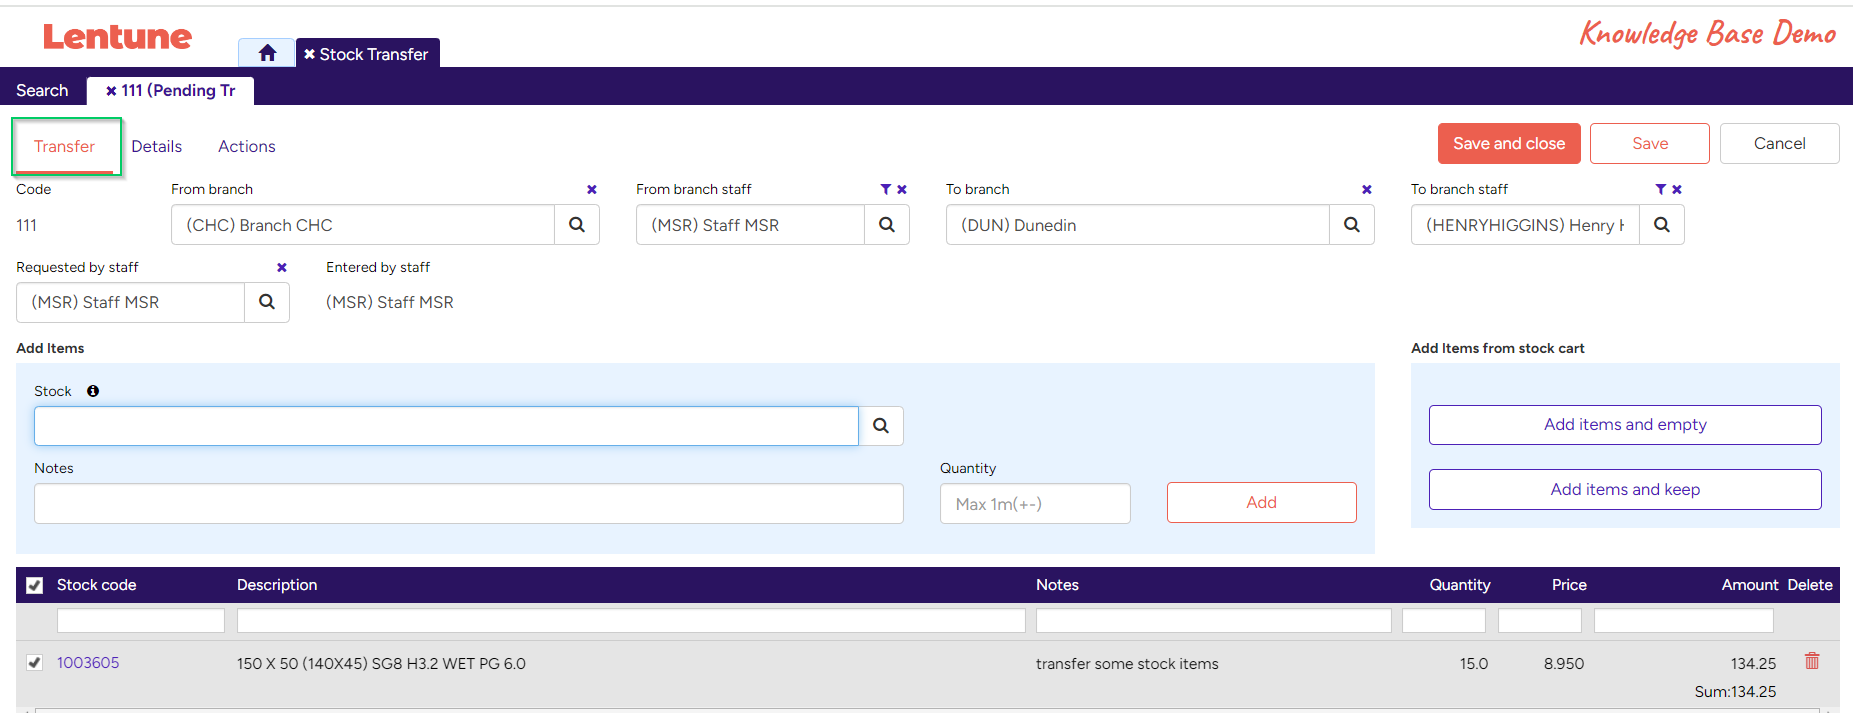
Task: Click Add items and keep
Action: pos(1625,489)
